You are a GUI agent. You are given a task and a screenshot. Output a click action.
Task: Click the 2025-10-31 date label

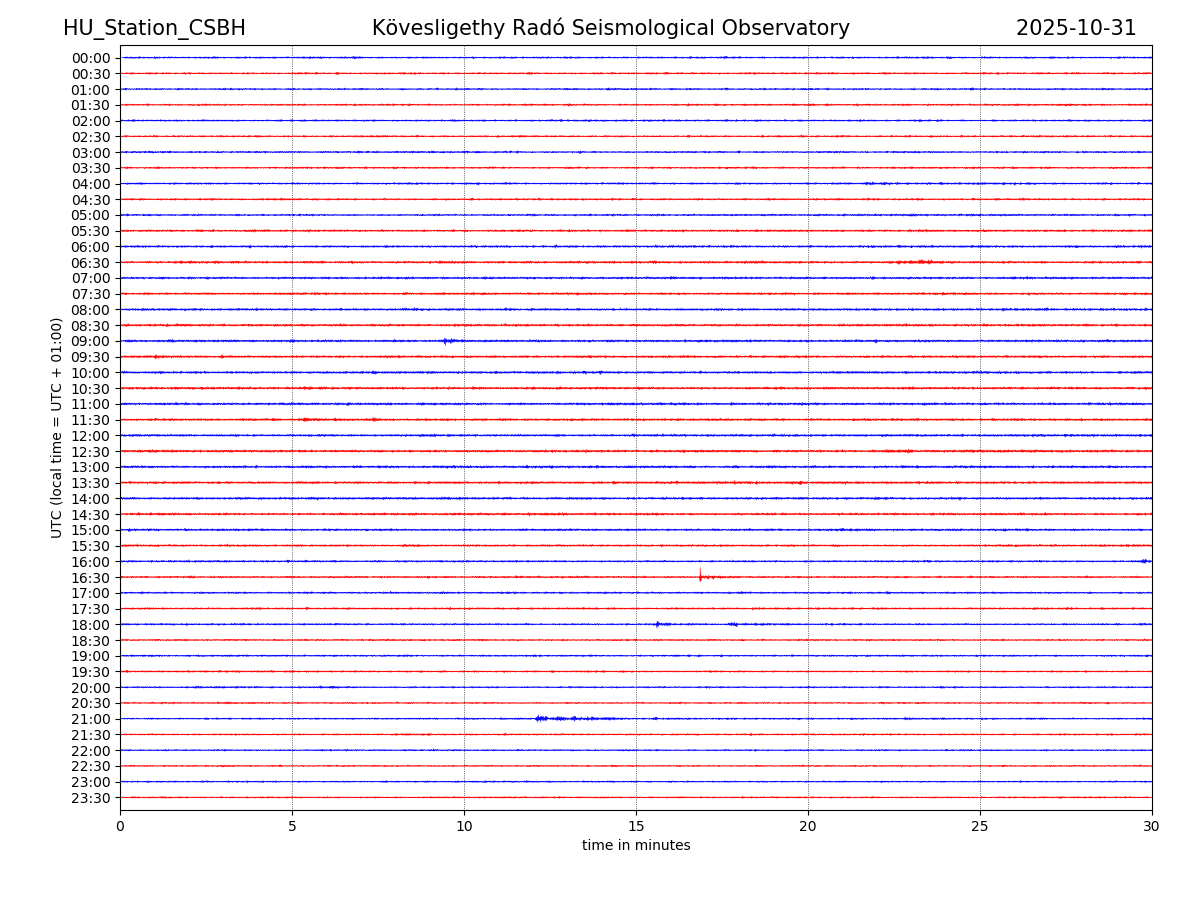1076,28
